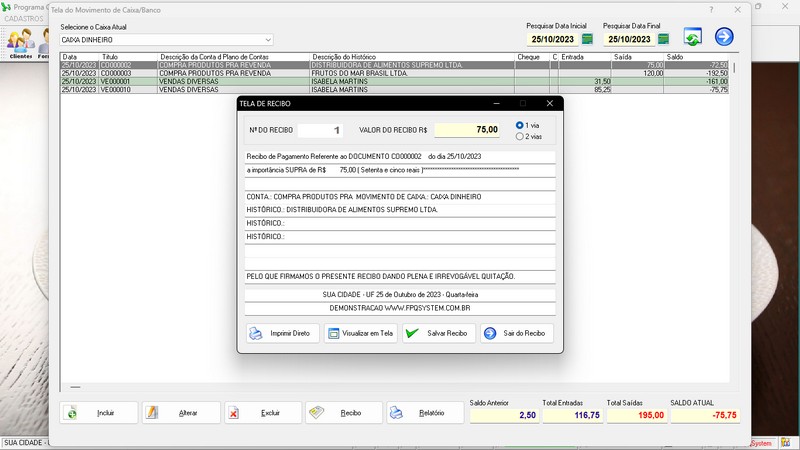Click the Saldo Anterior value 2,50
Viewport: 800px width, 450px height.
pos(504,415)
